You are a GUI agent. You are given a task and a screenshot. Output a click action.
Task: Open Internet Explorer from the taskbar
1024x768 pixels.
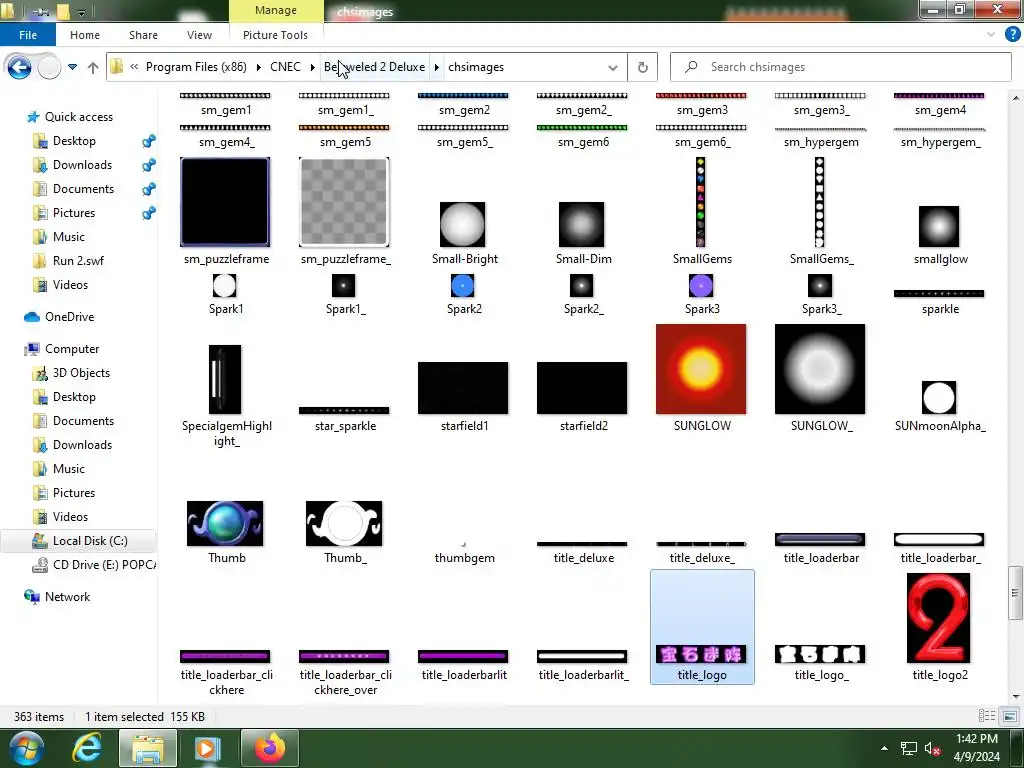coord(87,748)
